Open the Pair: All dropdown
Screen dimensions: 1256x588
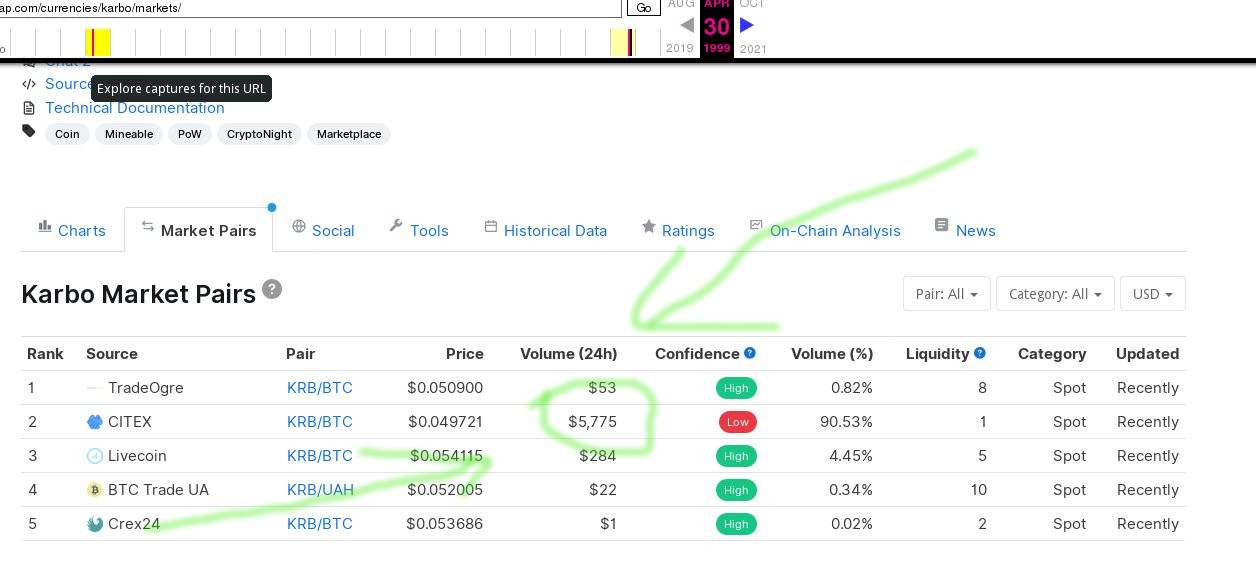[946, 294]
